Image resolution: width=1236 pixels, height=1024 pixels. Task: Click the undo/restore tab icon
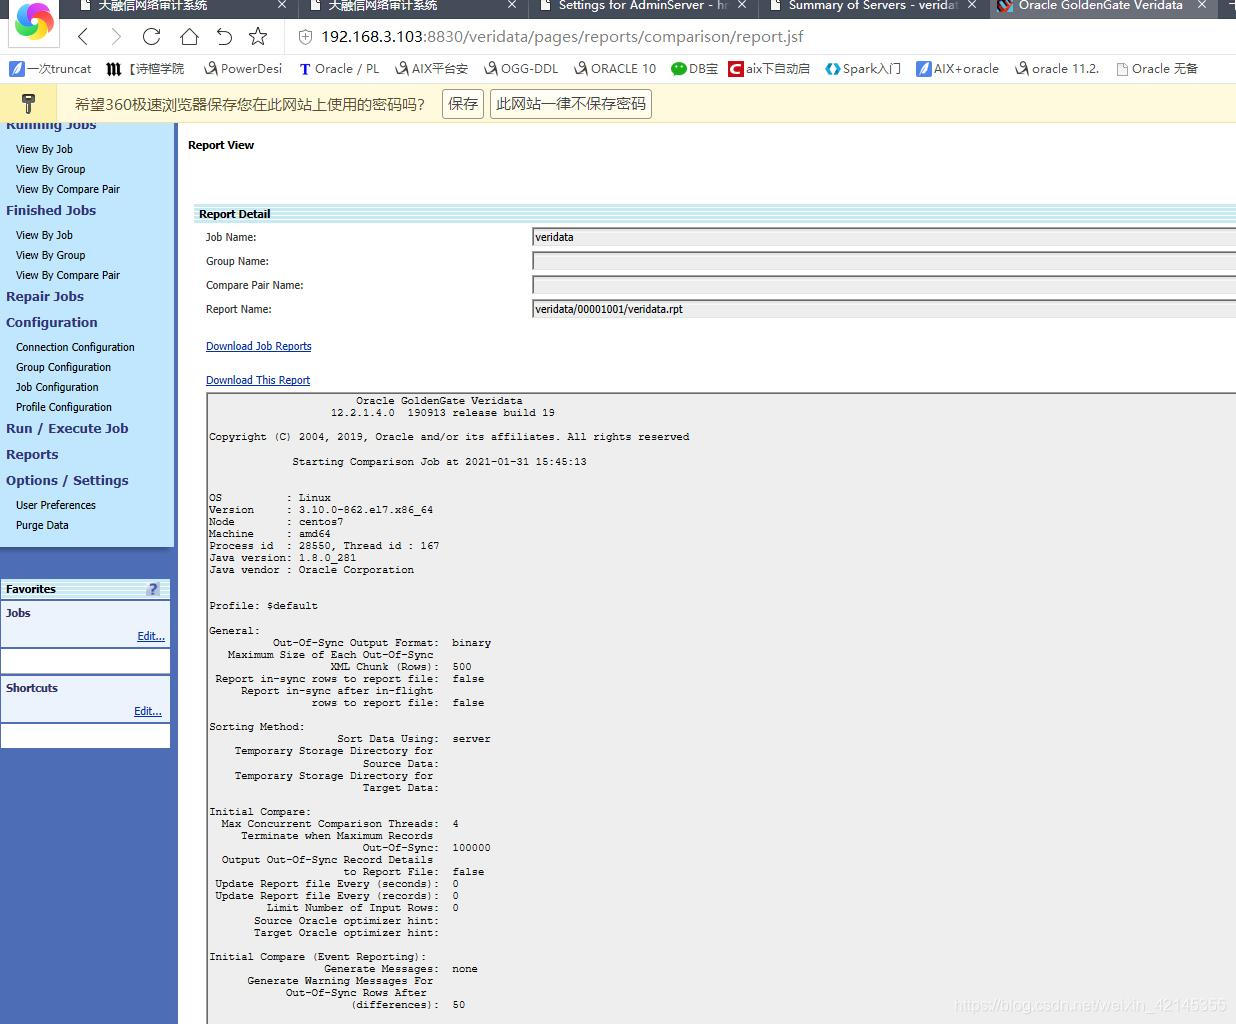click(x=224, y=37)
